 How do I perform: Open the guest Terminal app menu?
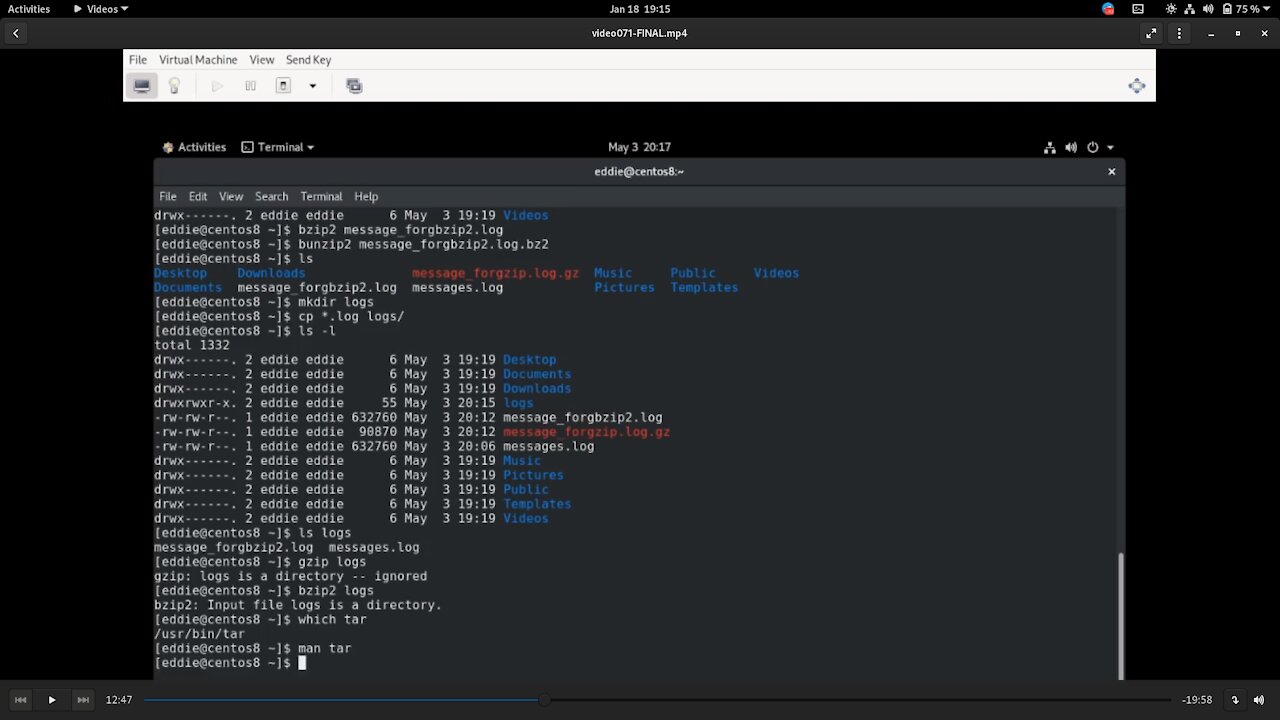[x=278, y=147]
